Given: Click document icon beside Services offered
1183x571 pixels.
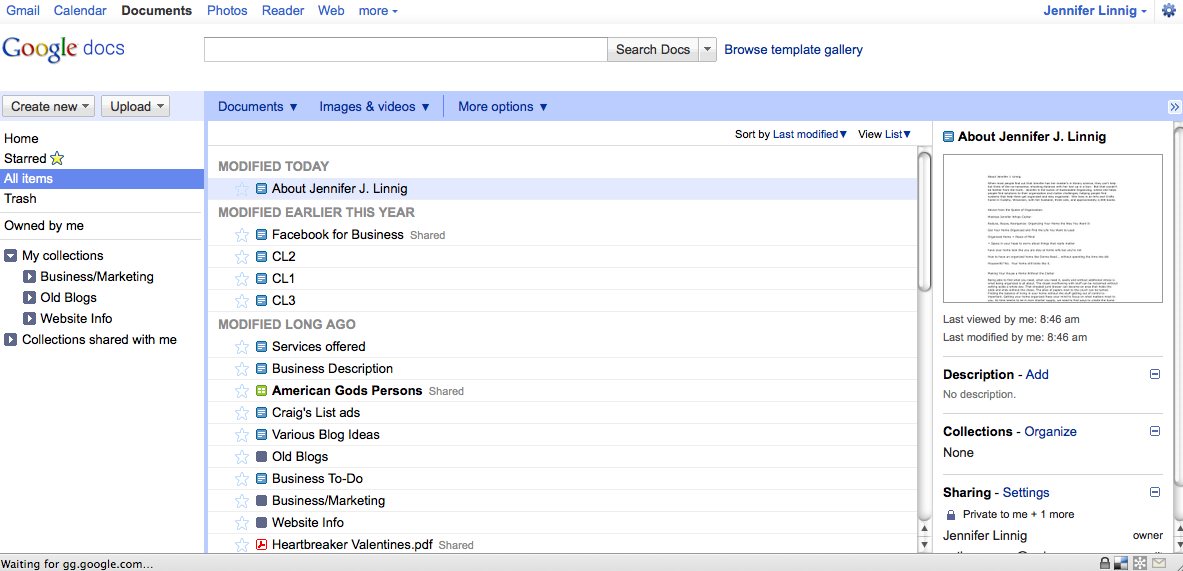Looking at the screenshot, I should [x=262, y=347].
